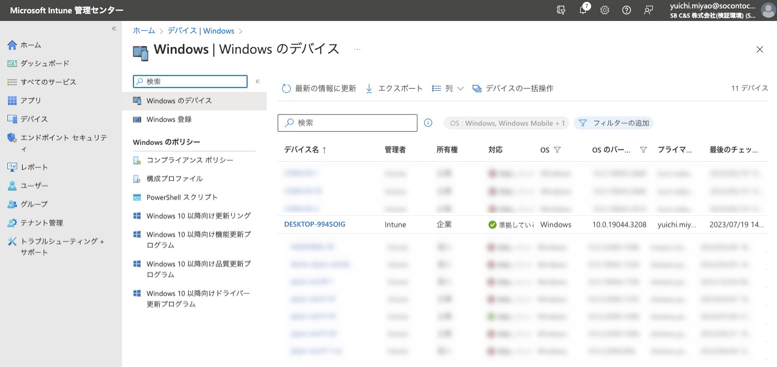The width and height of the screenshot is (777, 367).
Task: Open the help question mark icon
Action: (626, 10)
